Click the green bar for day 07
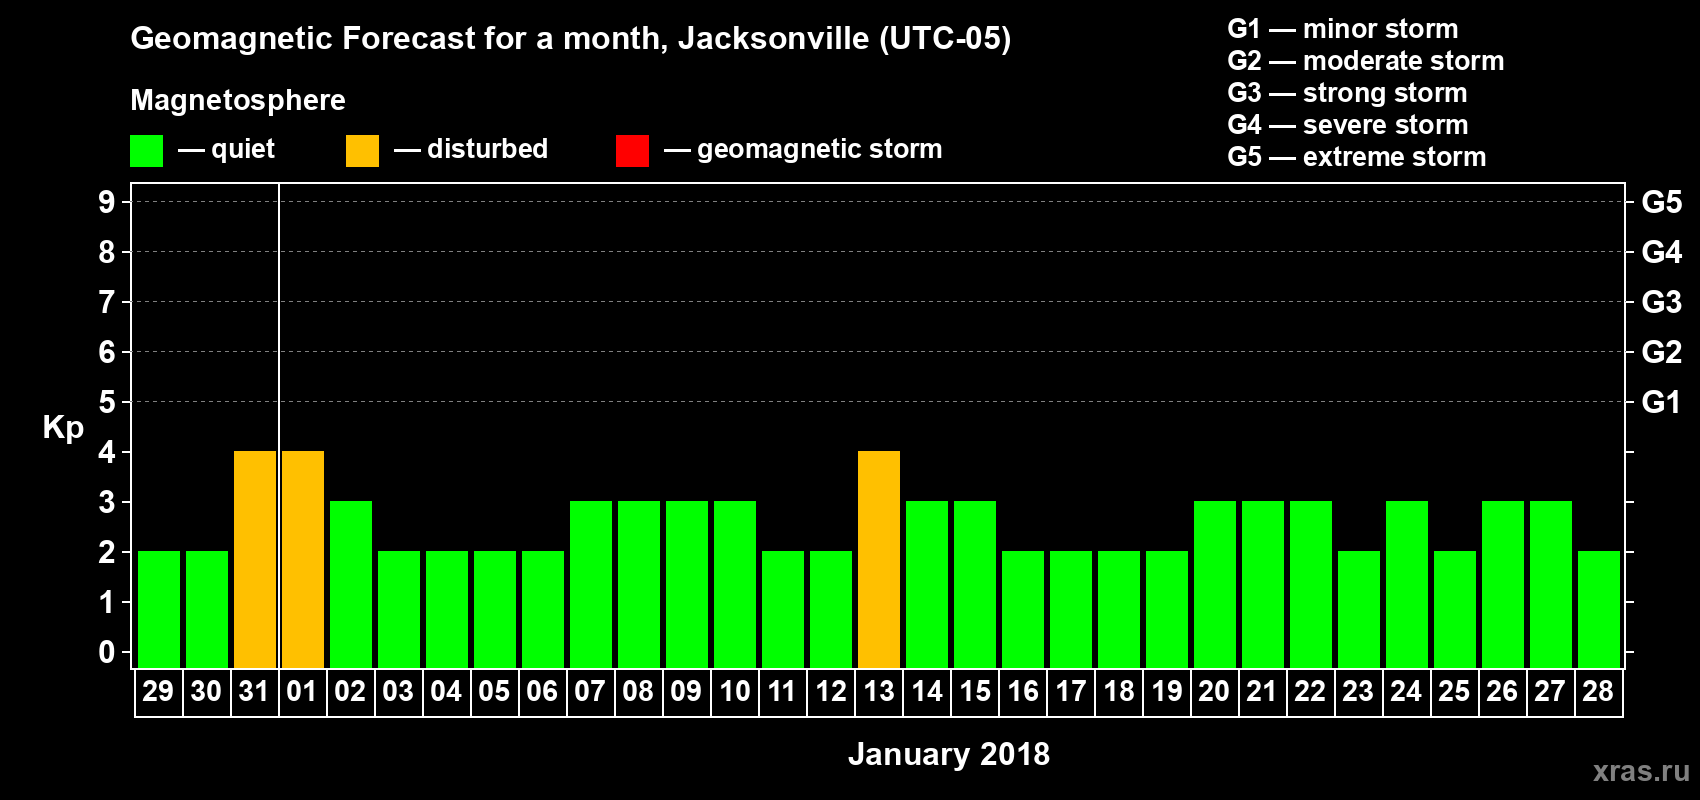Viewport: 1700px width, 800px height. coord(591,584)
